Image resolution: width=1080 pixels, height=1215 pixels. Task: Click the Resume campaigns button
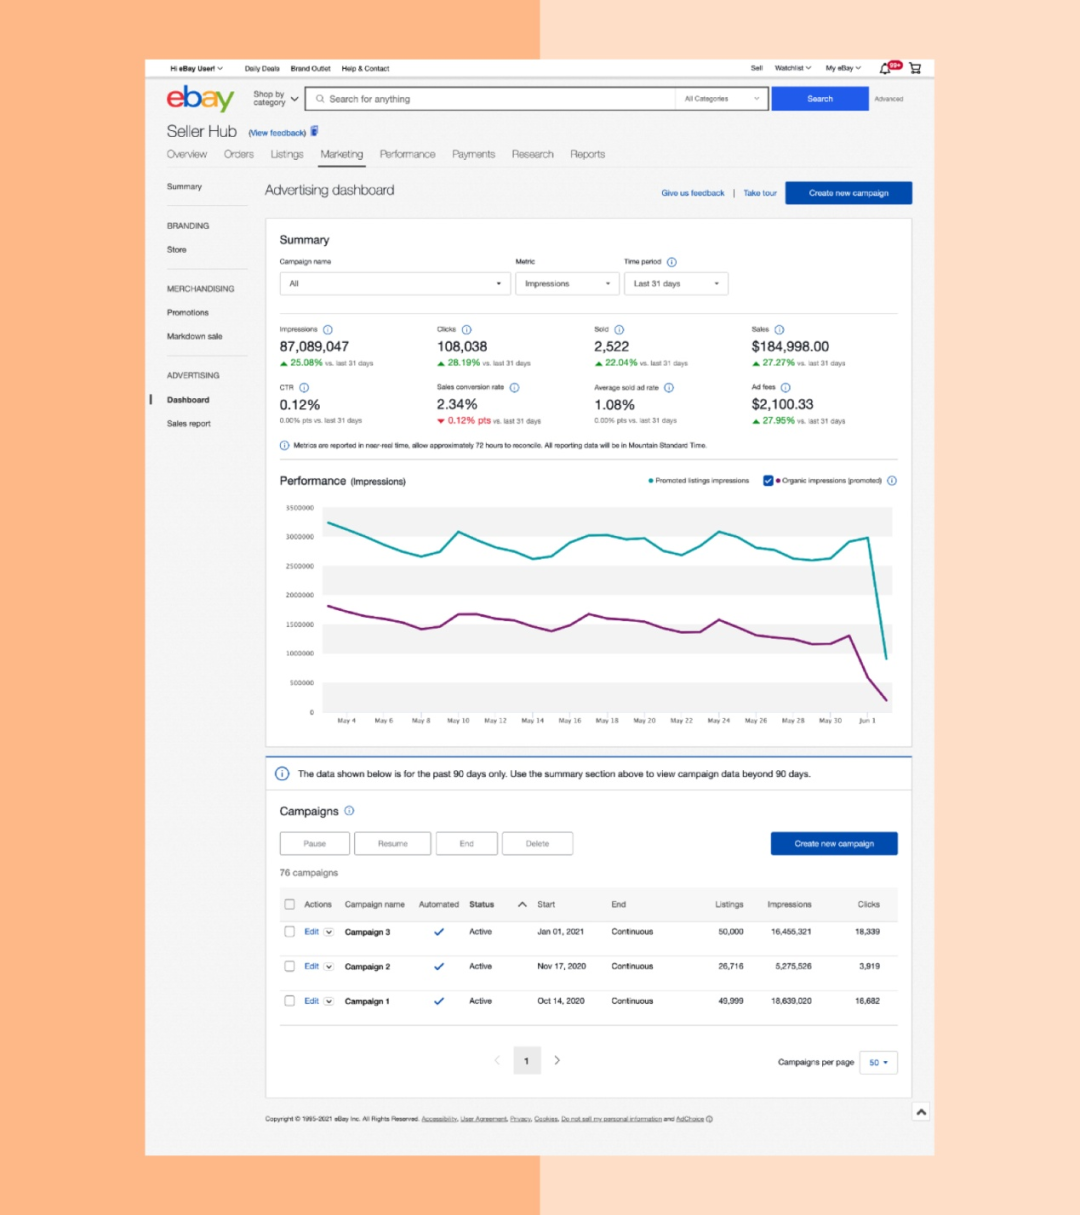(393, 843)
